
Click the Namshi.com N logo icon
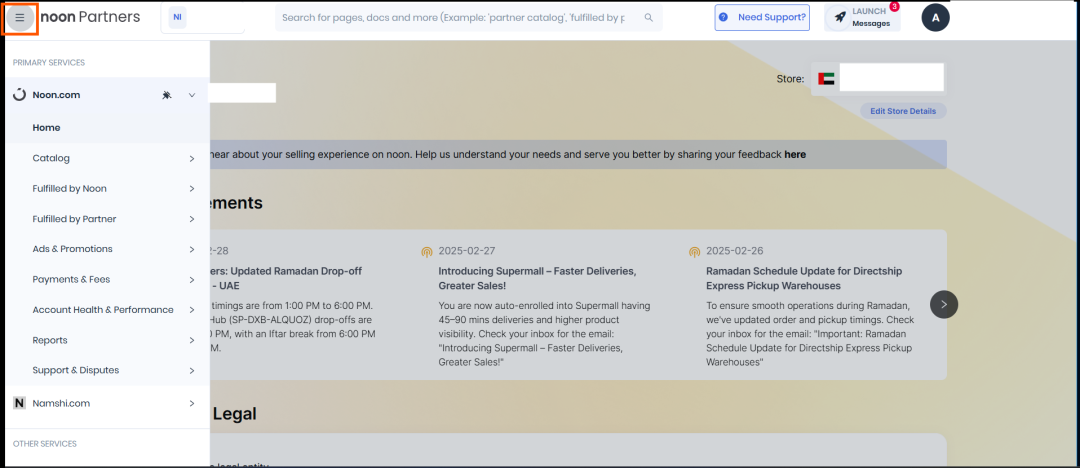[19, 403]
